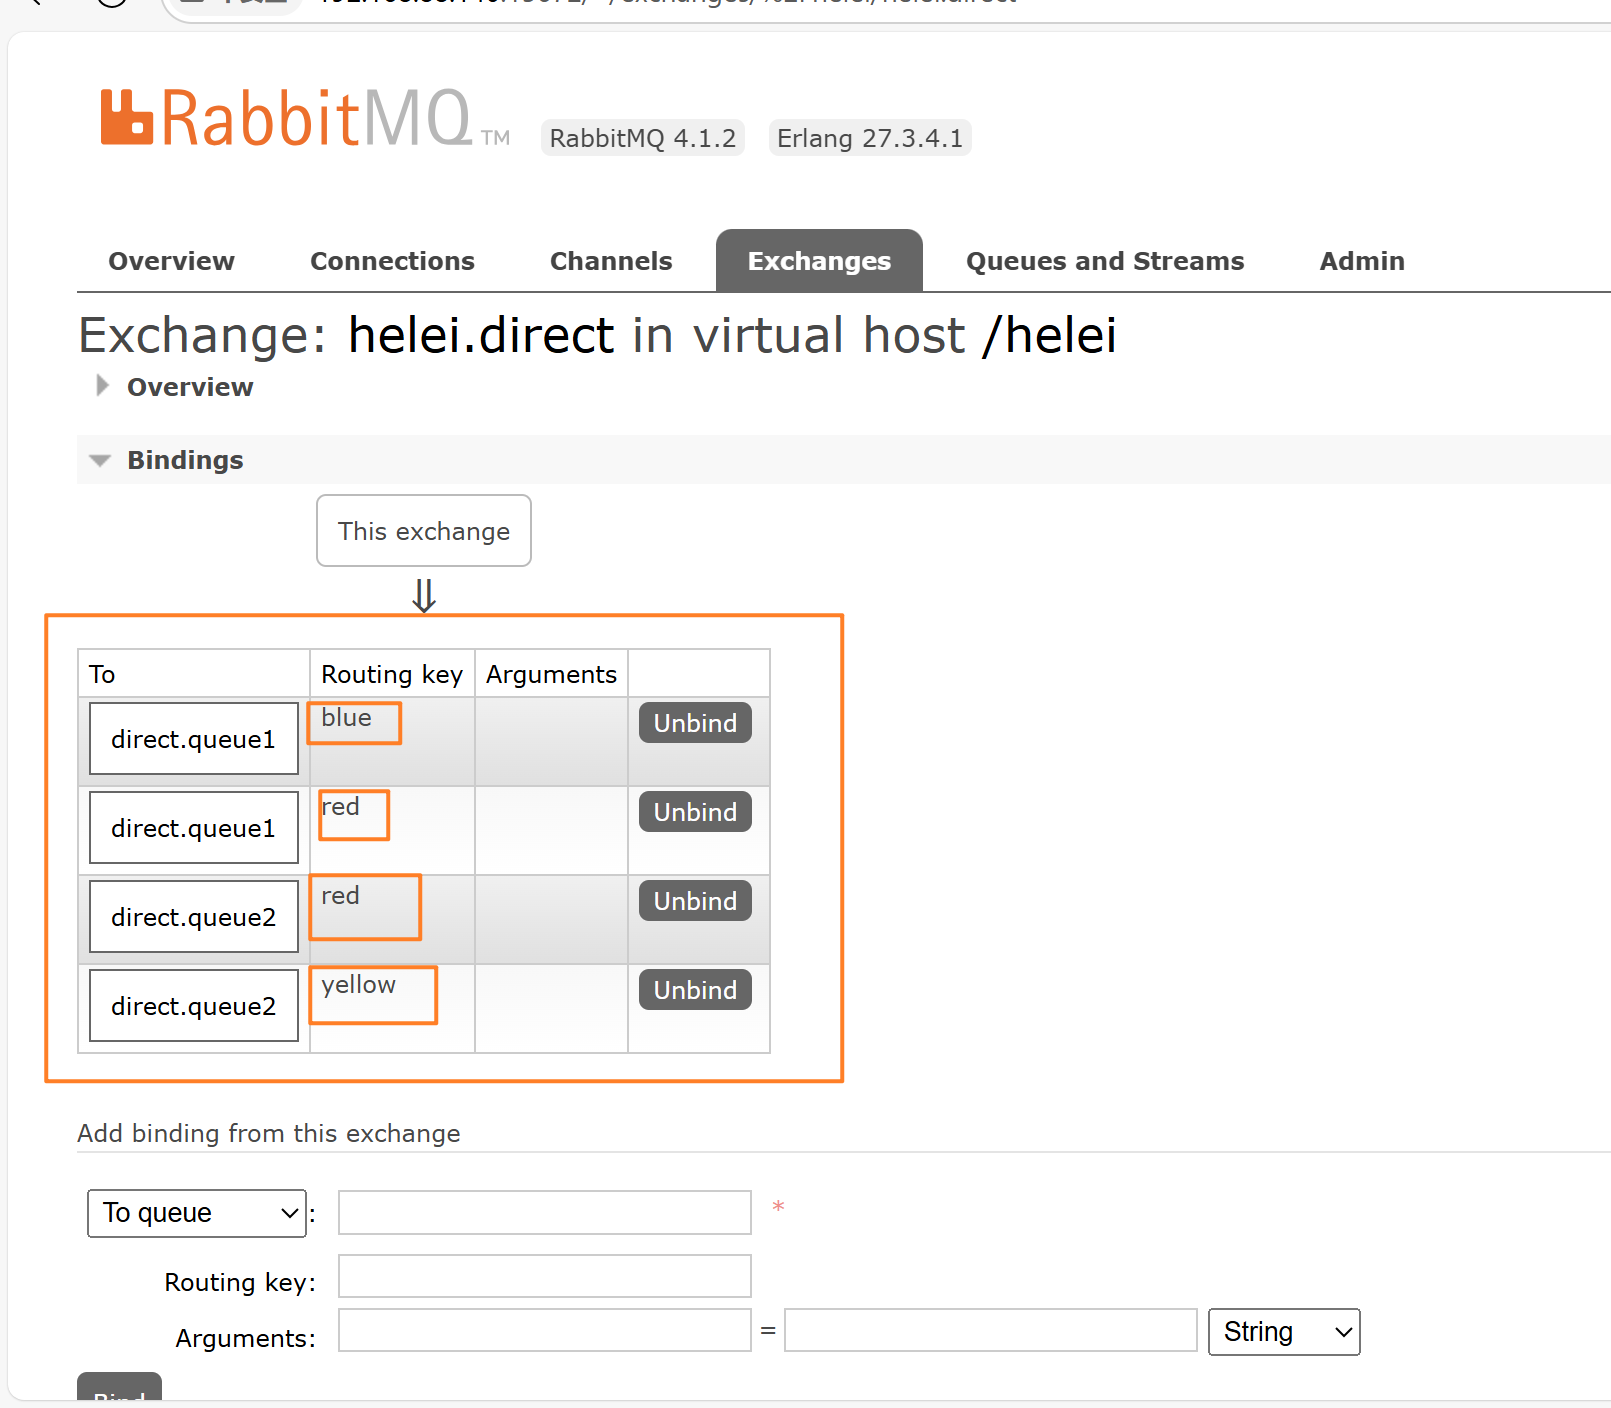The image size is (1611, 1408).
Task: Open direct.queue1 link in red row
Action: pos(193,828)
